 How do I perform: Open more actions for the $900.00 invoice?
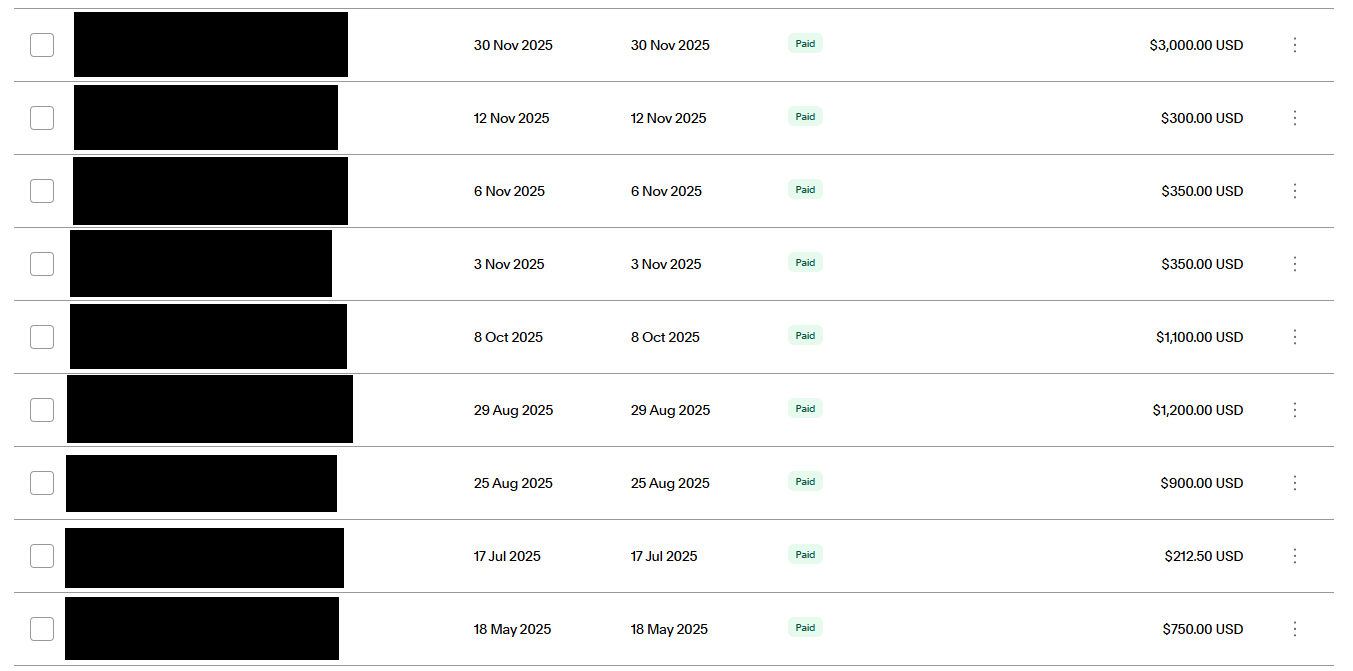[x=1294, y=483]
